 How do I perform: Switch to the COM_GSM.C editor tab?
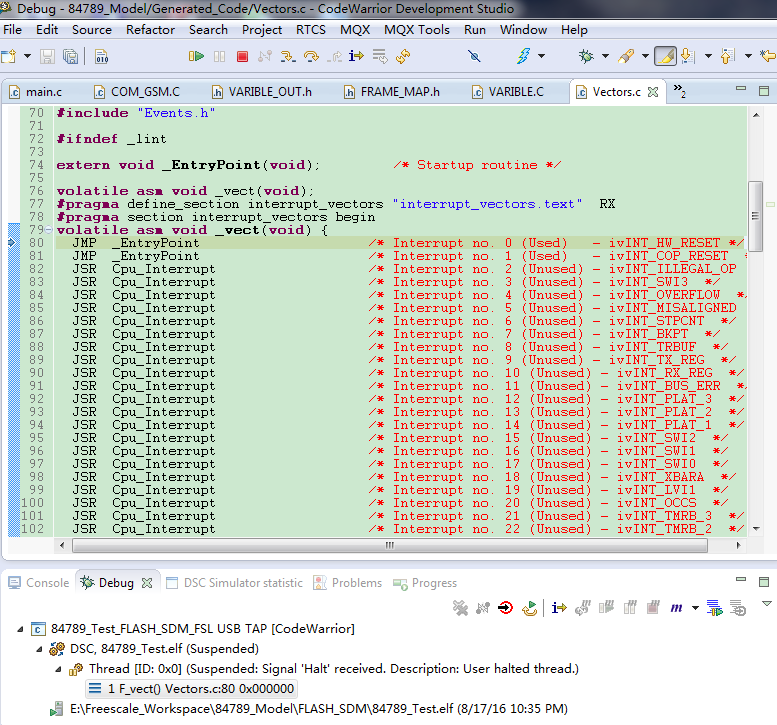click(x=138, y=92)
